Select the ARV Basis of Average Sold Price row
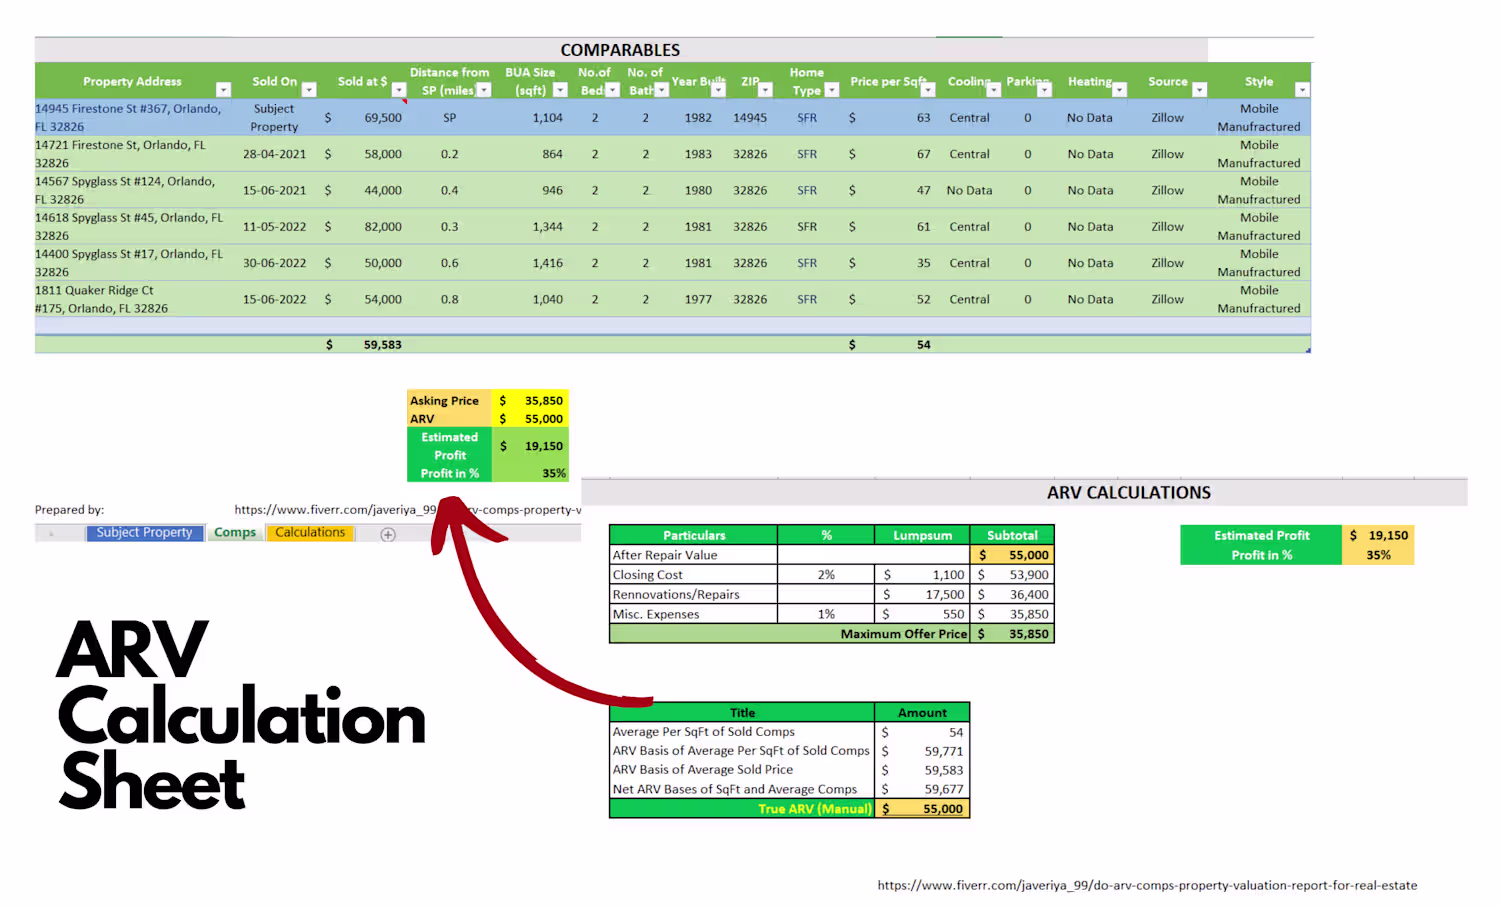 [789, 770]
